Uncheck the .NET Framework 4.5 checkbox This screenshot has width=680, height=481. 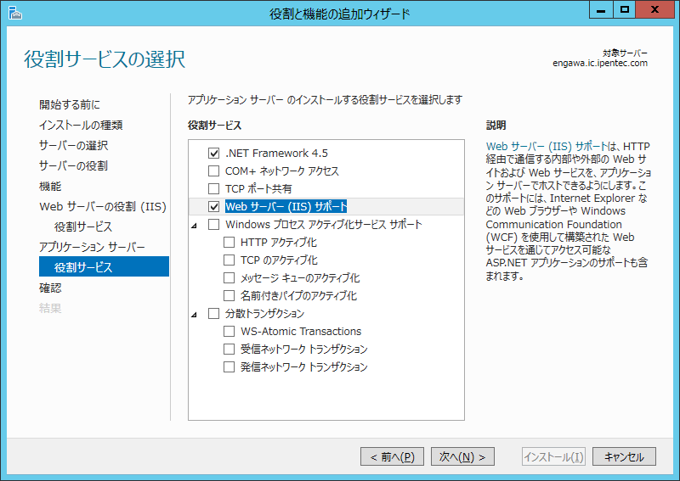coord(213,153)
